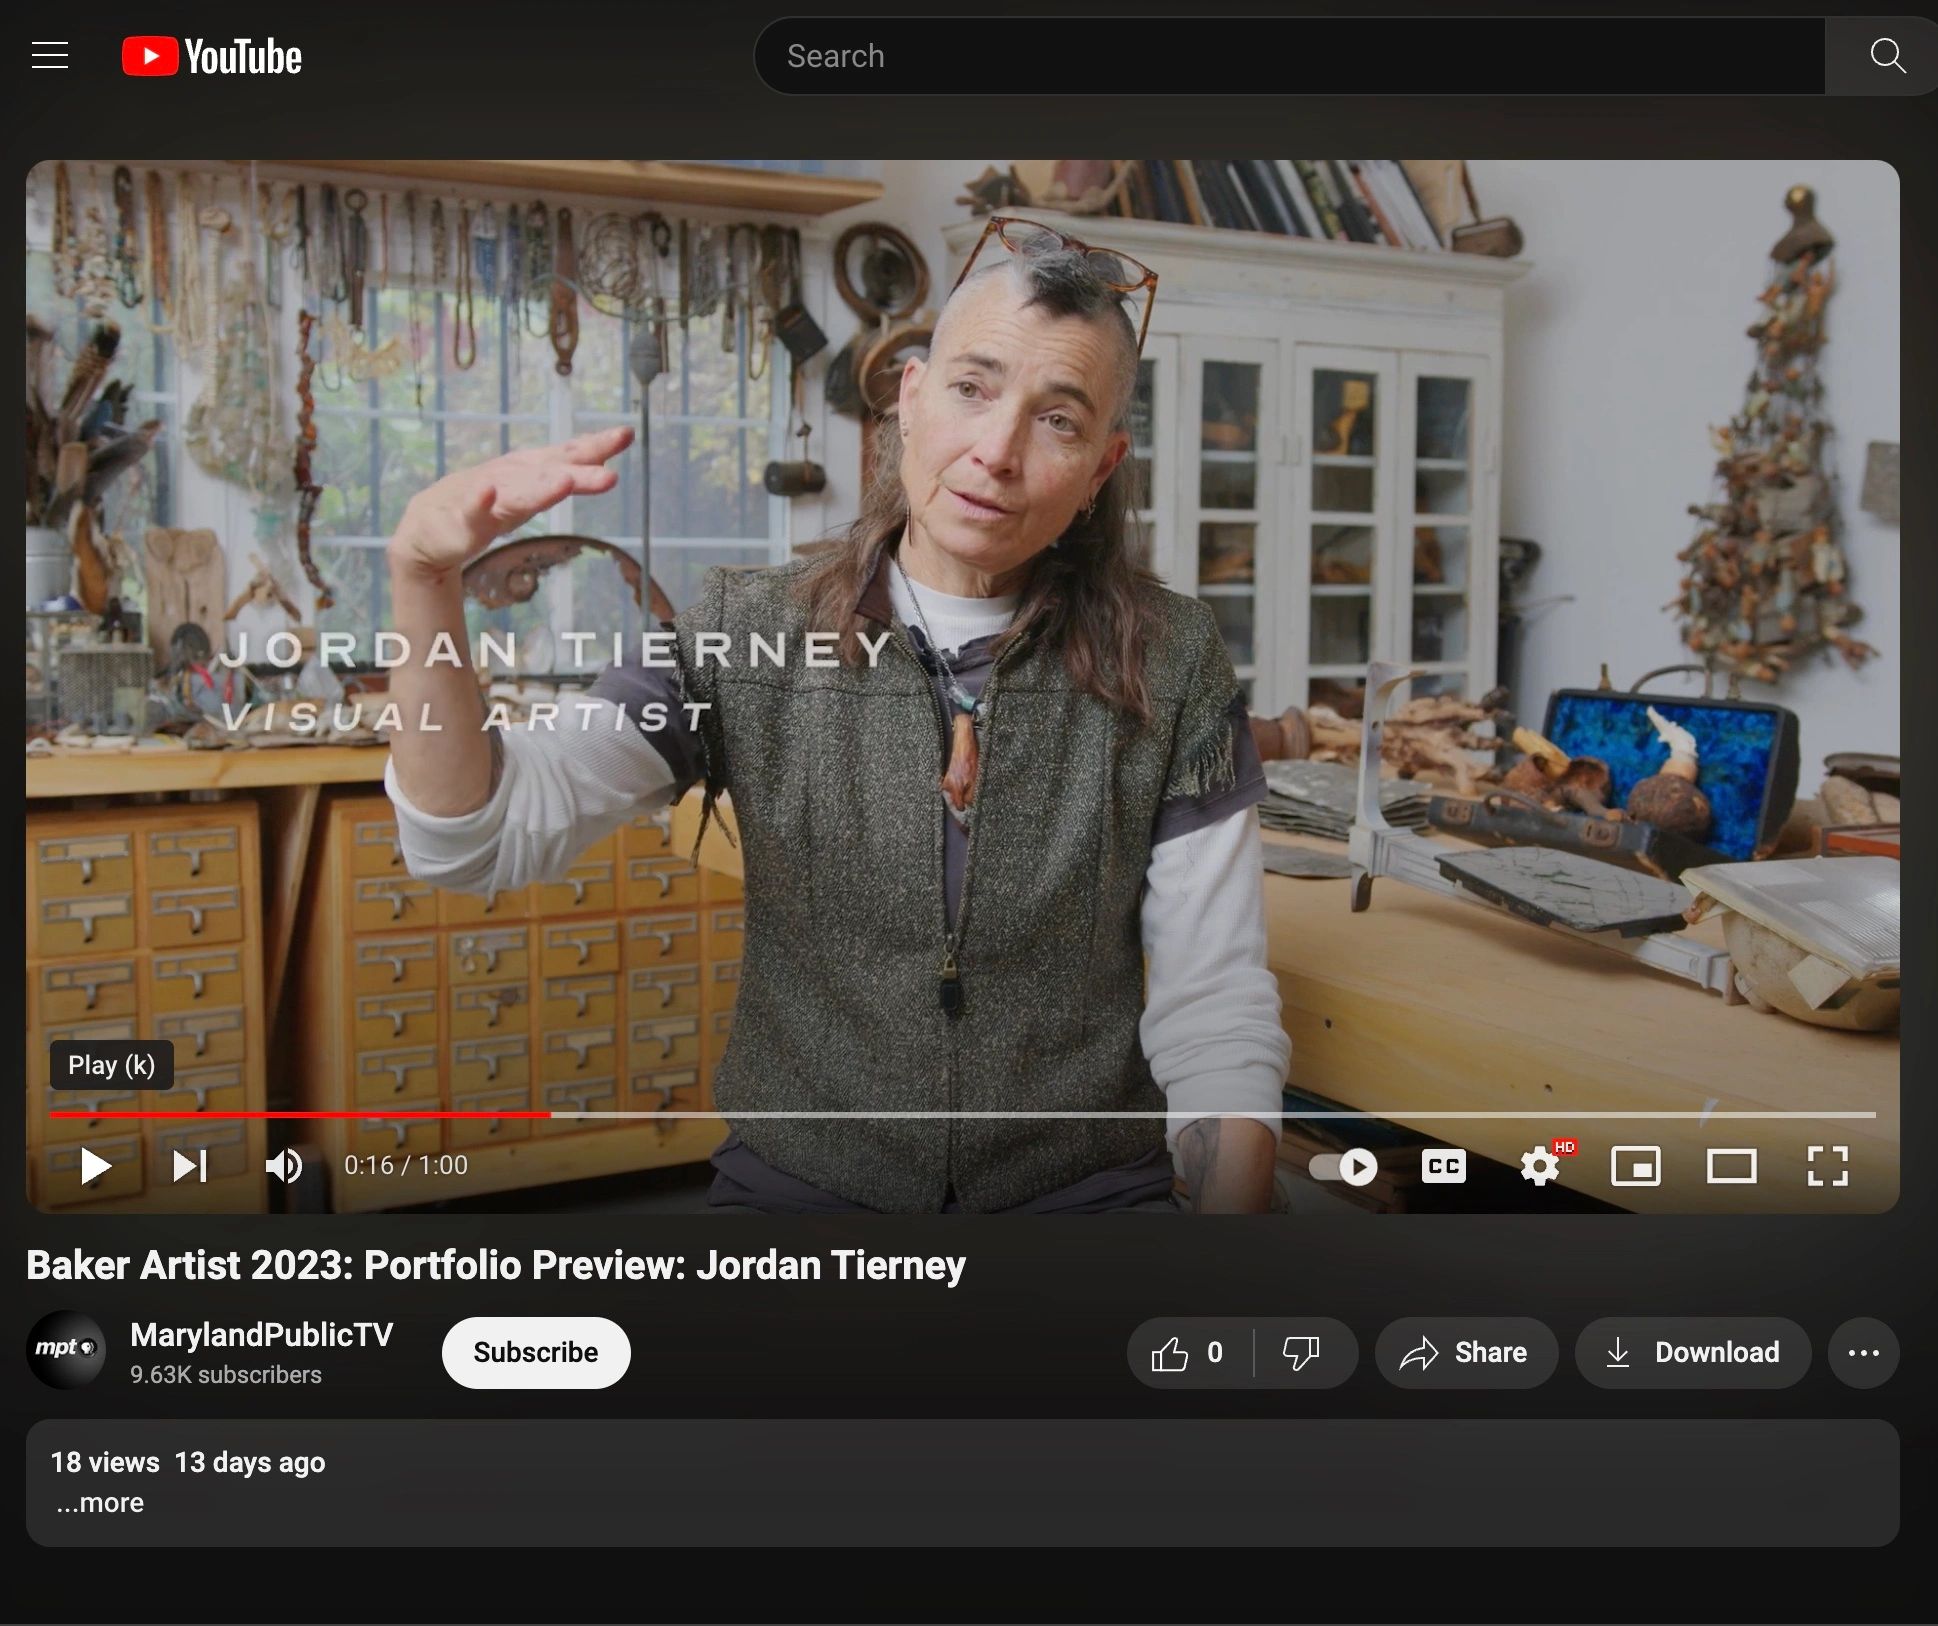Click the Search input field

[x=1289, y=56]
